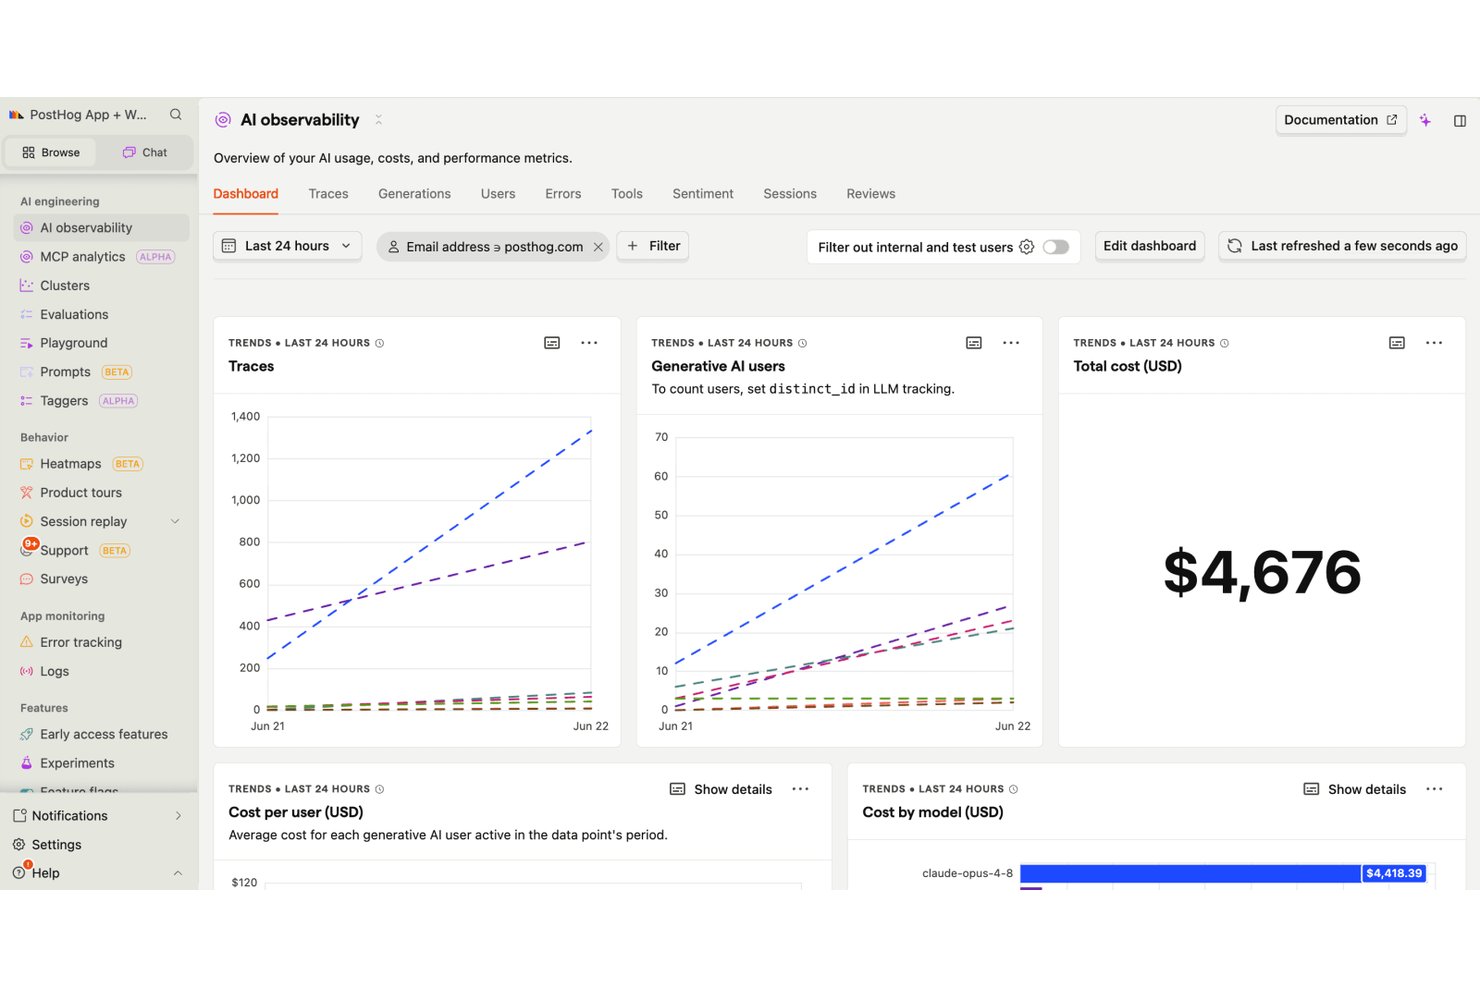Show details icon on Traces card
The width and height of the screenshot is (1480, 987).
[552, 343]
